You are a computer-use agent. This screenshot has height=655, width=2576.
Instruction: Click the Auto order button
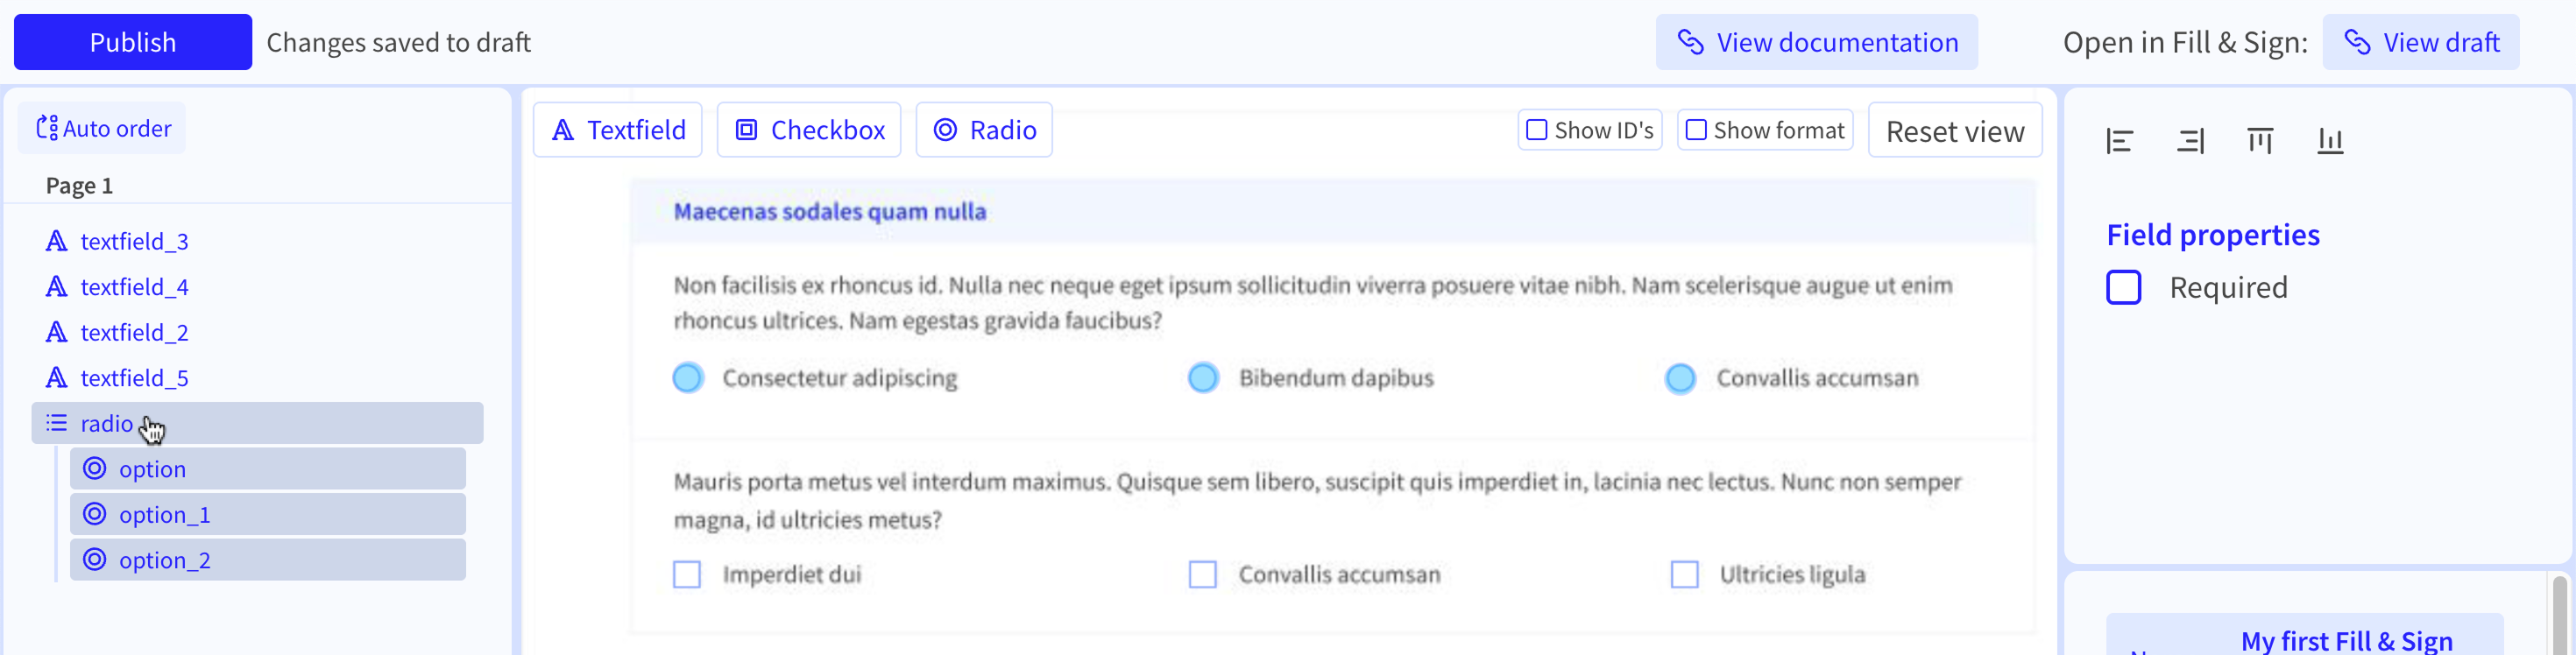tap(102, 128)
